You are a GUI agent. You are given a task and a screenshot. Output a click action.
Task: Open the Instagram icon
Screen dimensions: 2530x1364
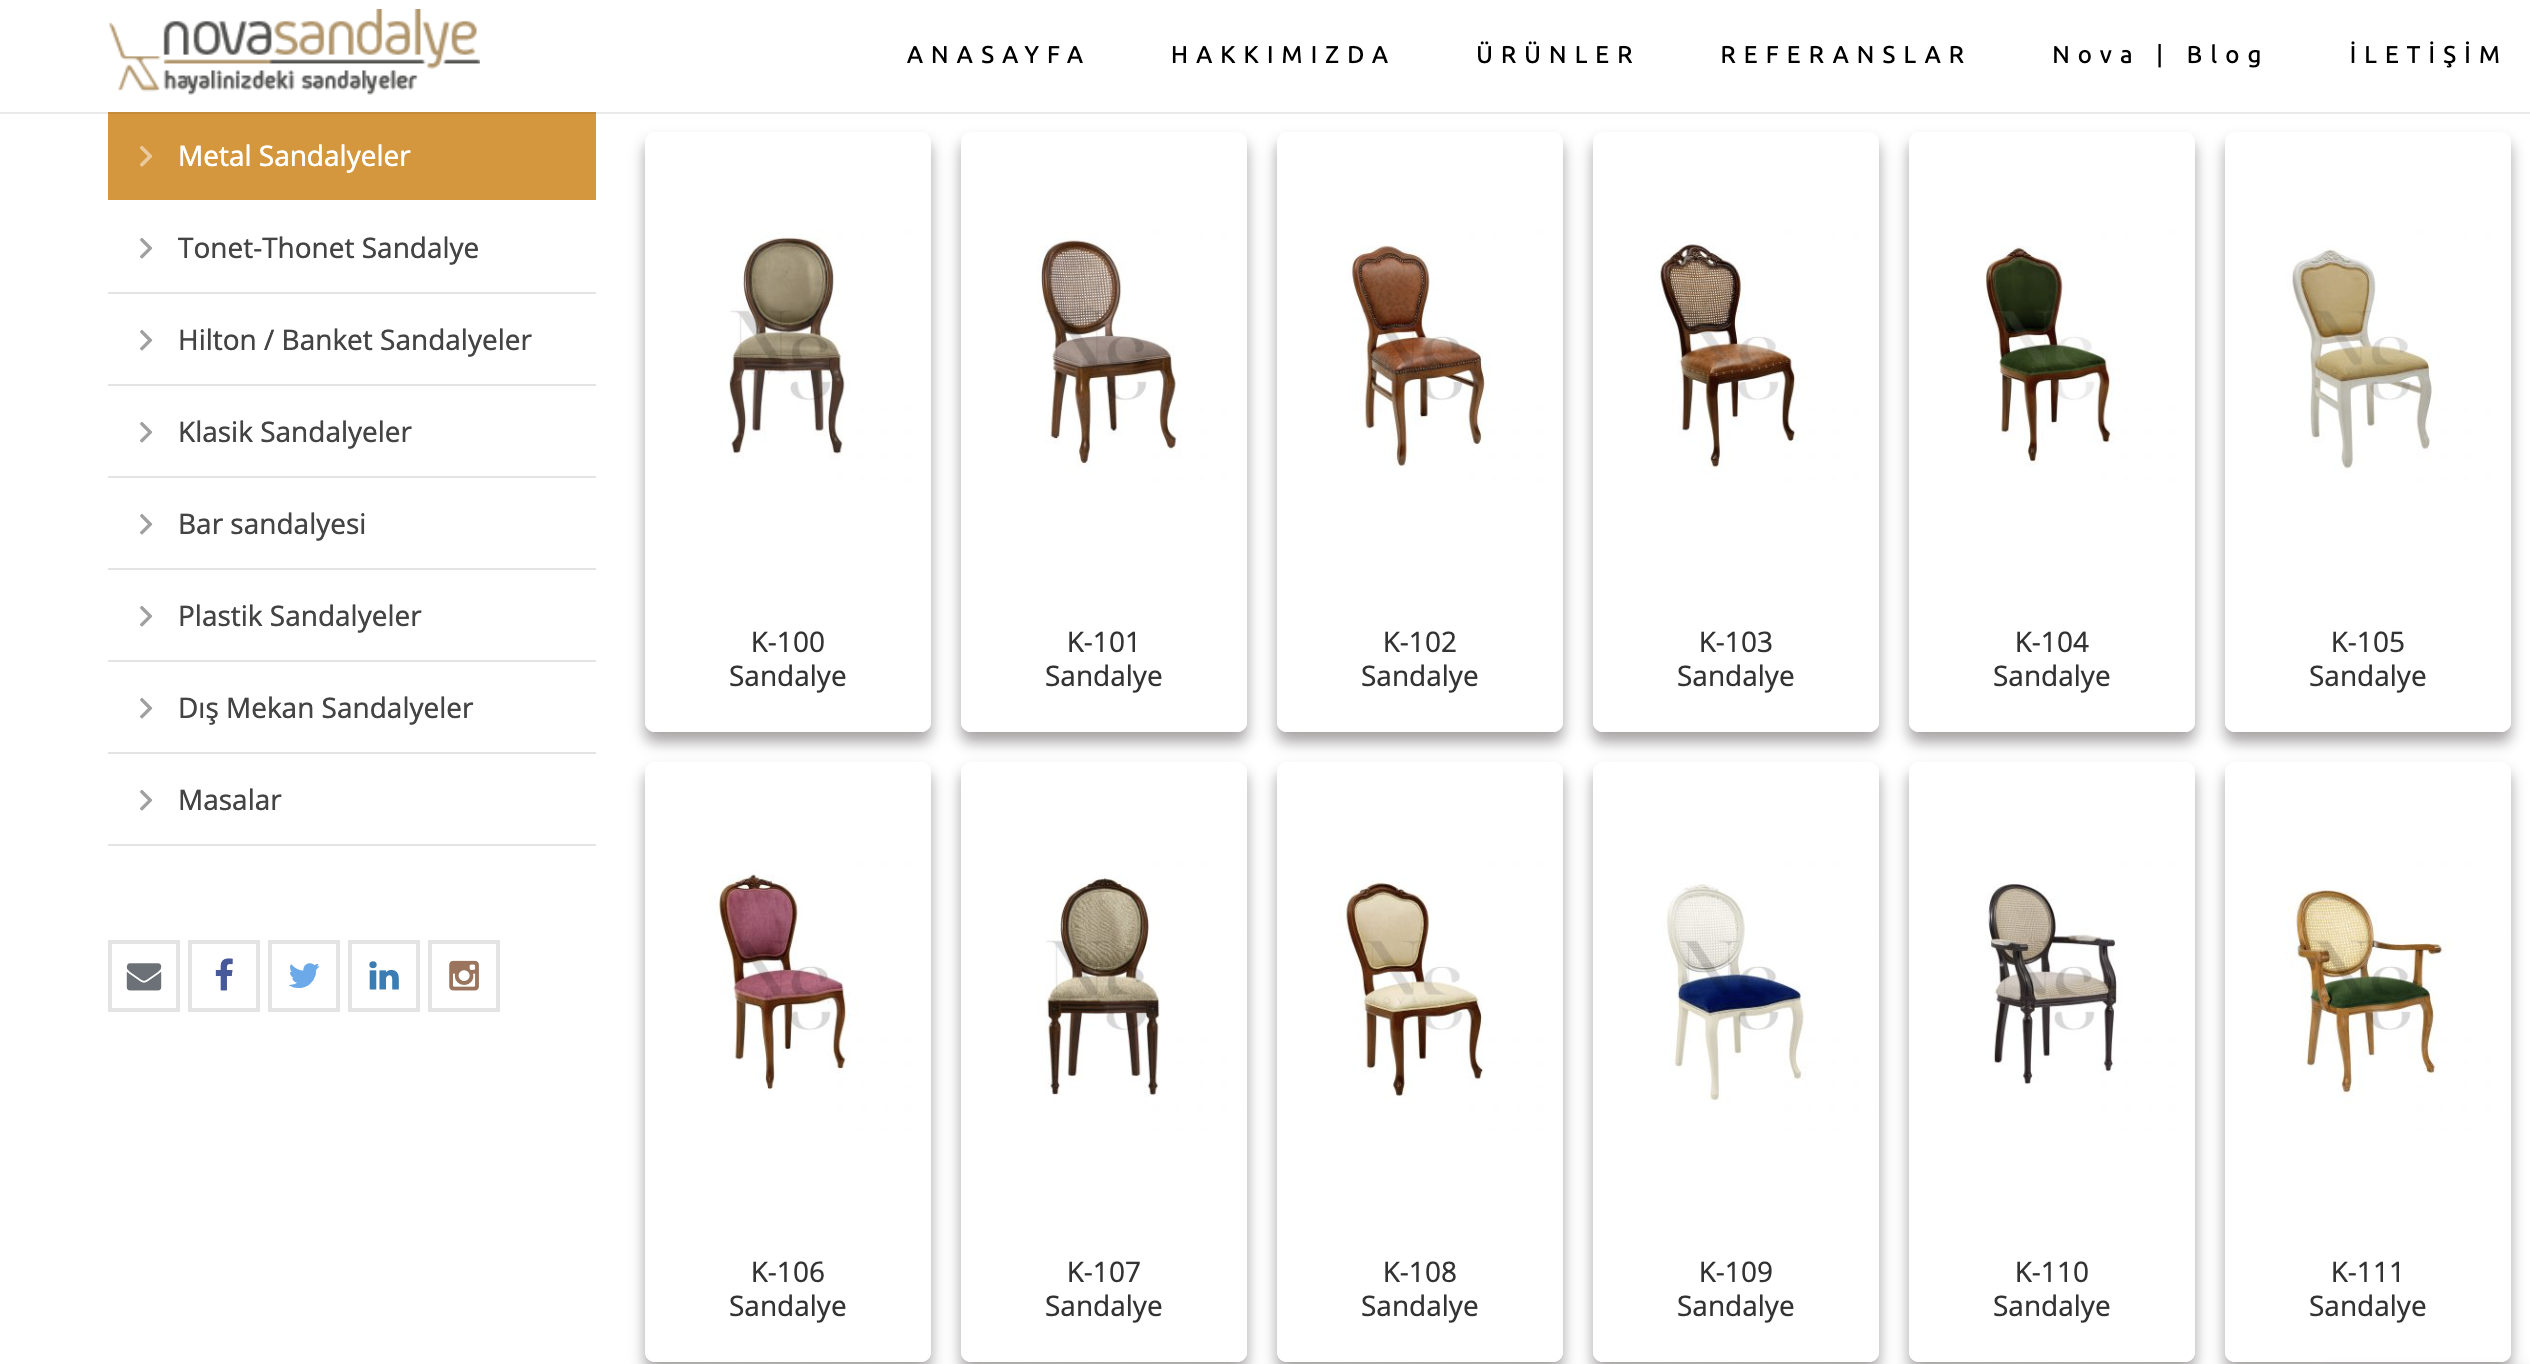464,975
